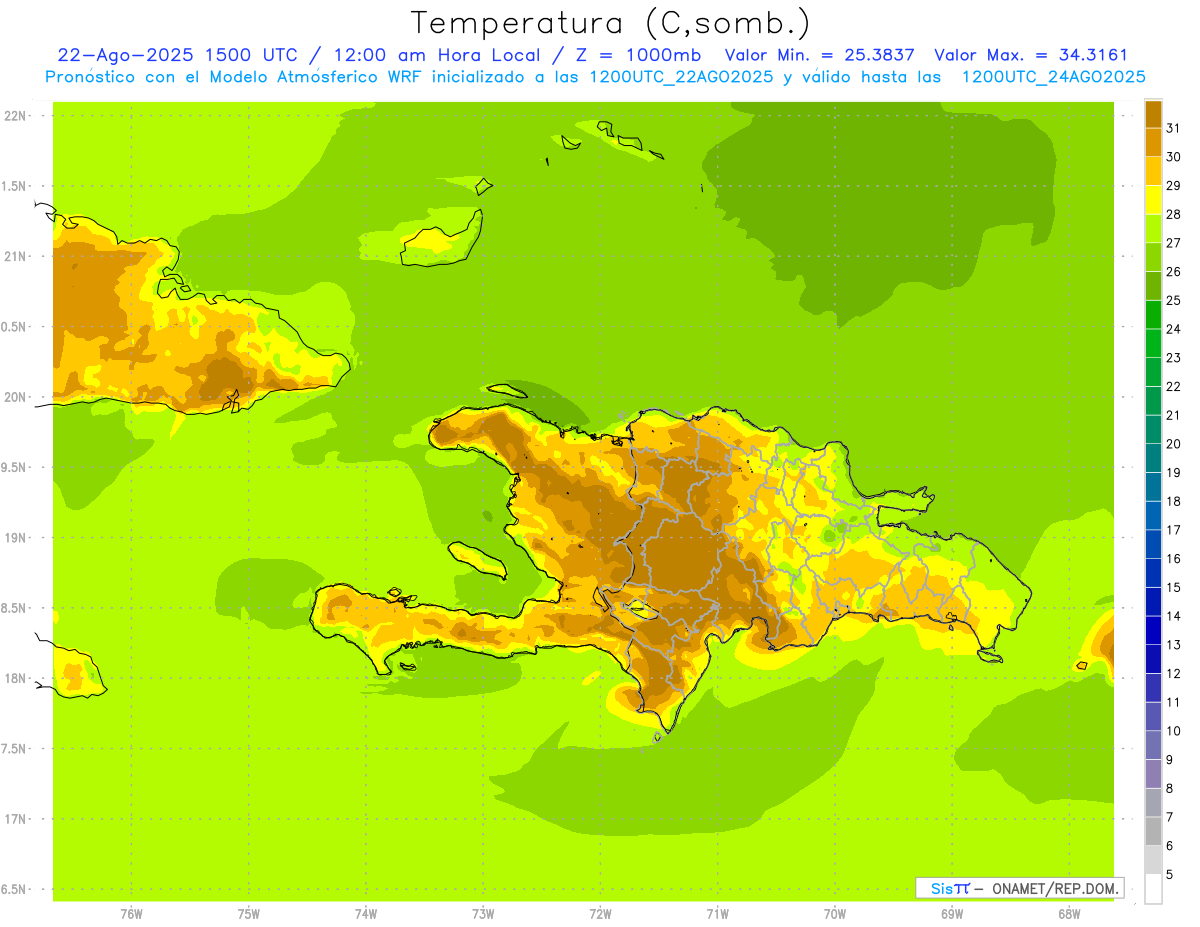
Task: Click latitude label '7.5N'
Action: pos(14,749)
